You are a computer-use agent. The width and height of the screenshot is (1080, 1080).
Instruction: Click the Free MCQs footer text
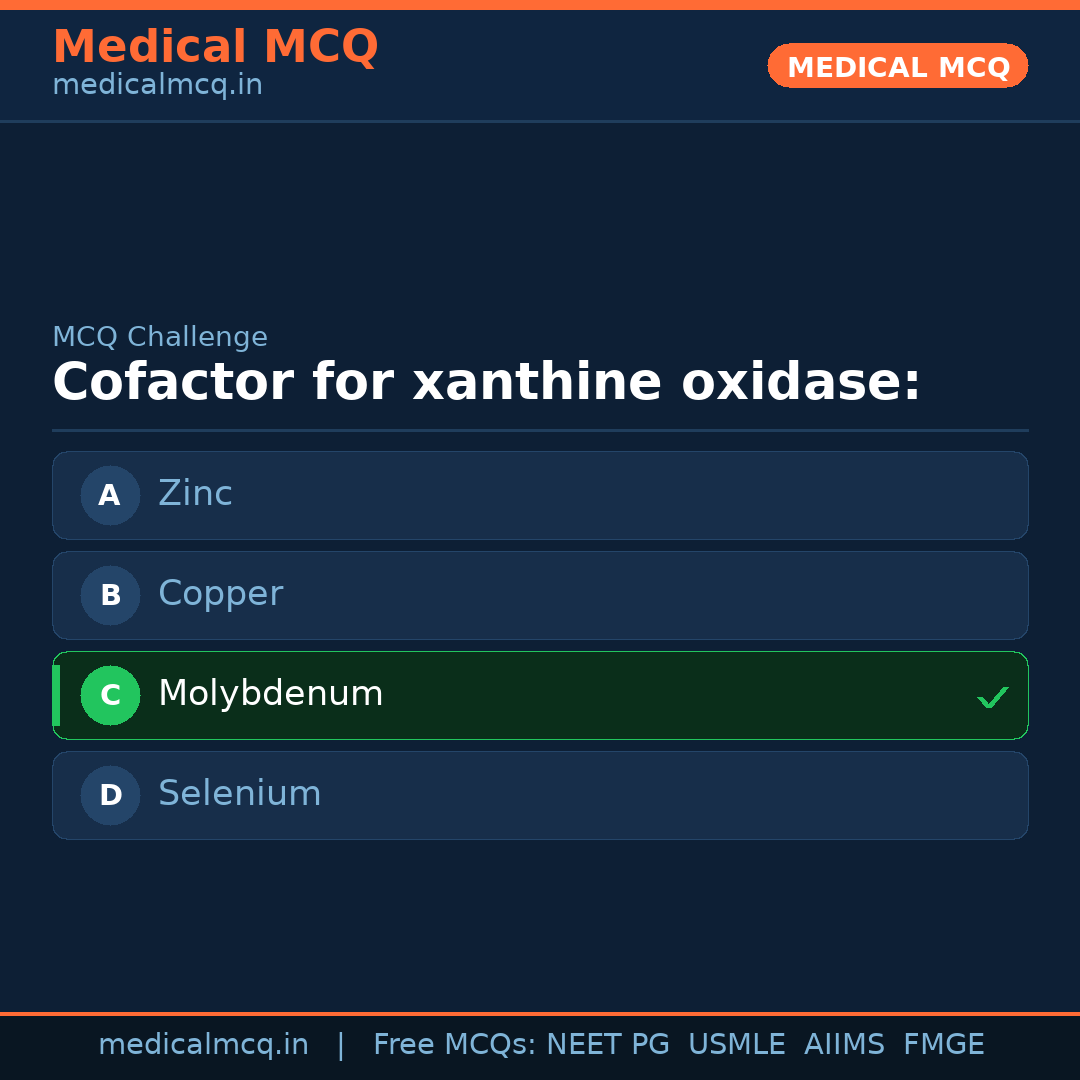(454, 1045)
